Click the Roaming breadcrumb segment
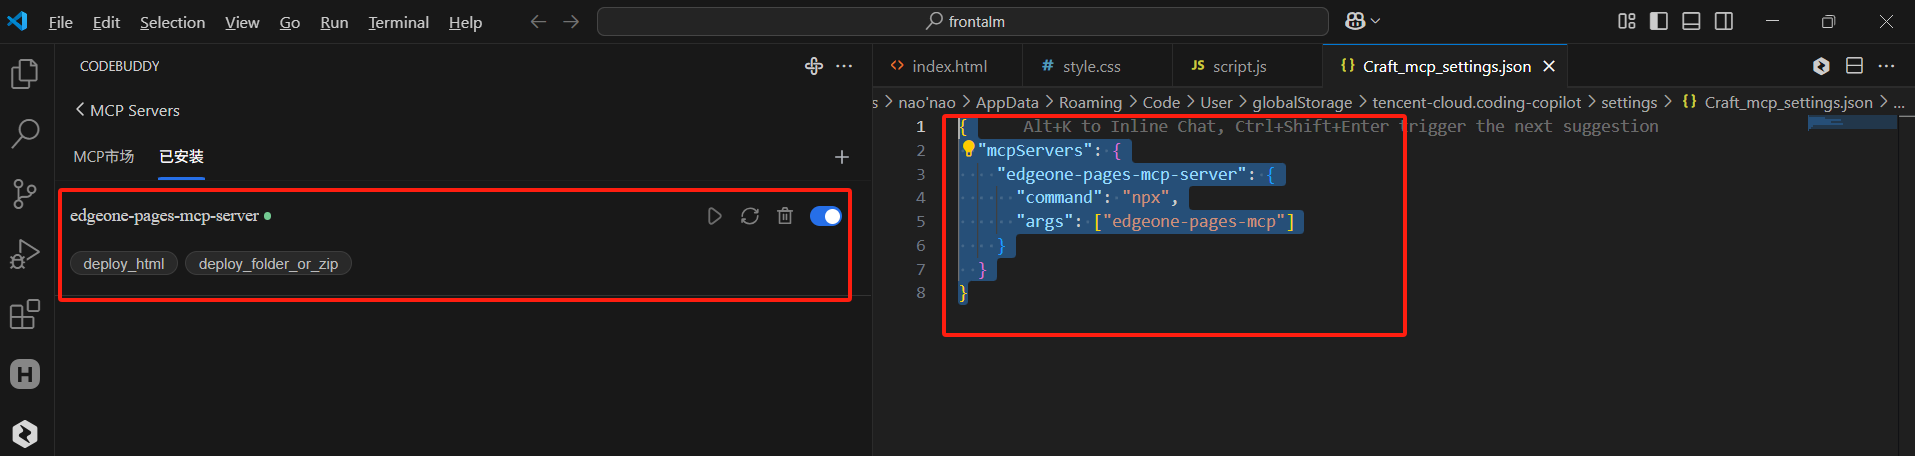Viewport: 1915px width, 456px height. [x=1090, y=102]
